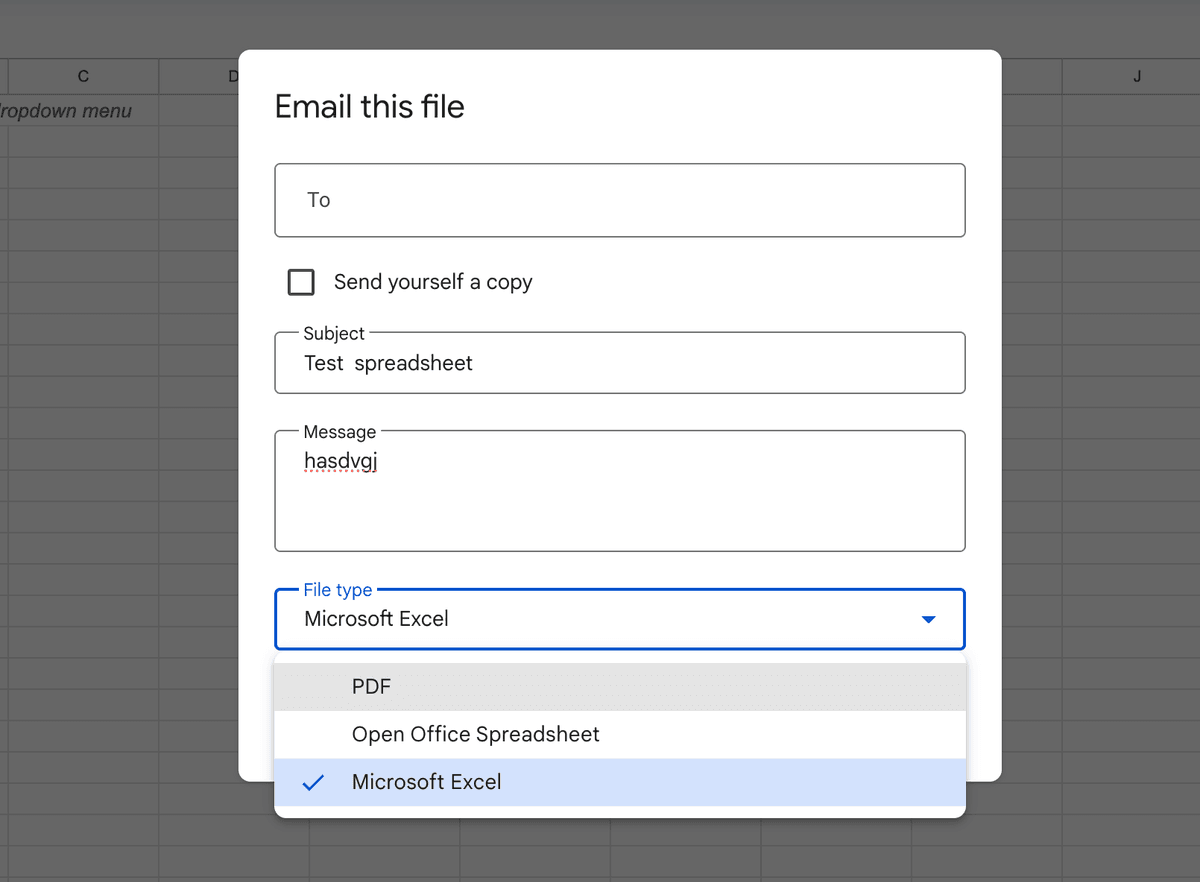Image resolution: width=1200 pixels, height=882 pixels.
Task: Click the partially visible column D header
Action: tap(233, 76)
